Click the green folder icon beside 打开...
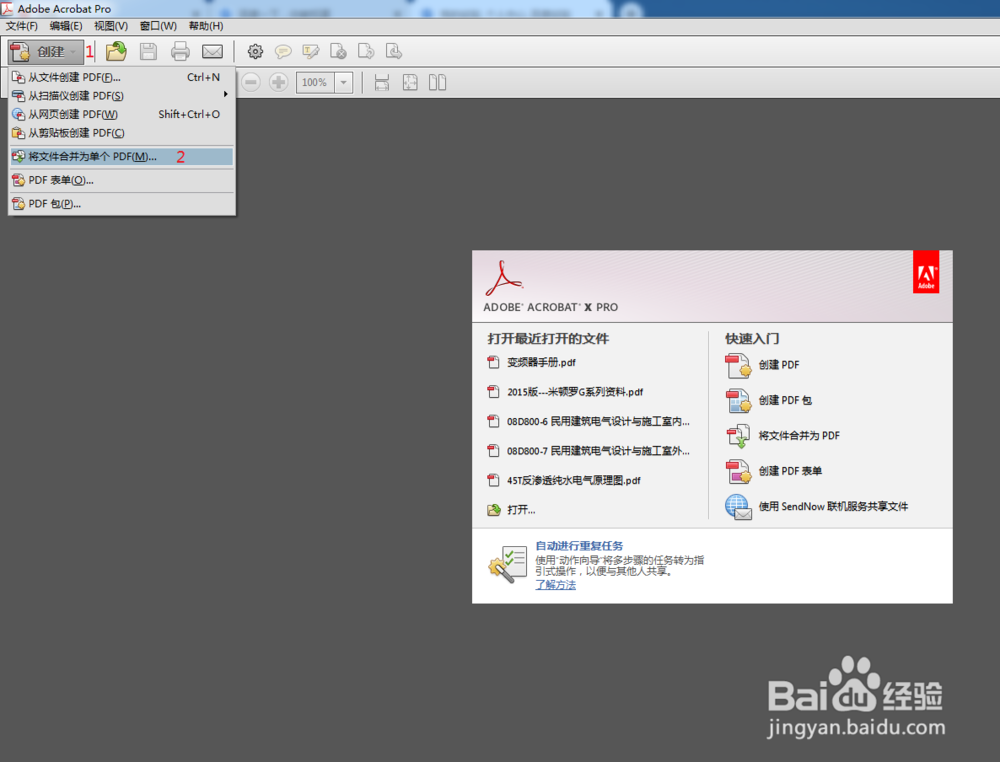This screenshot has width=1000, height=762. [x=494, y=509]
